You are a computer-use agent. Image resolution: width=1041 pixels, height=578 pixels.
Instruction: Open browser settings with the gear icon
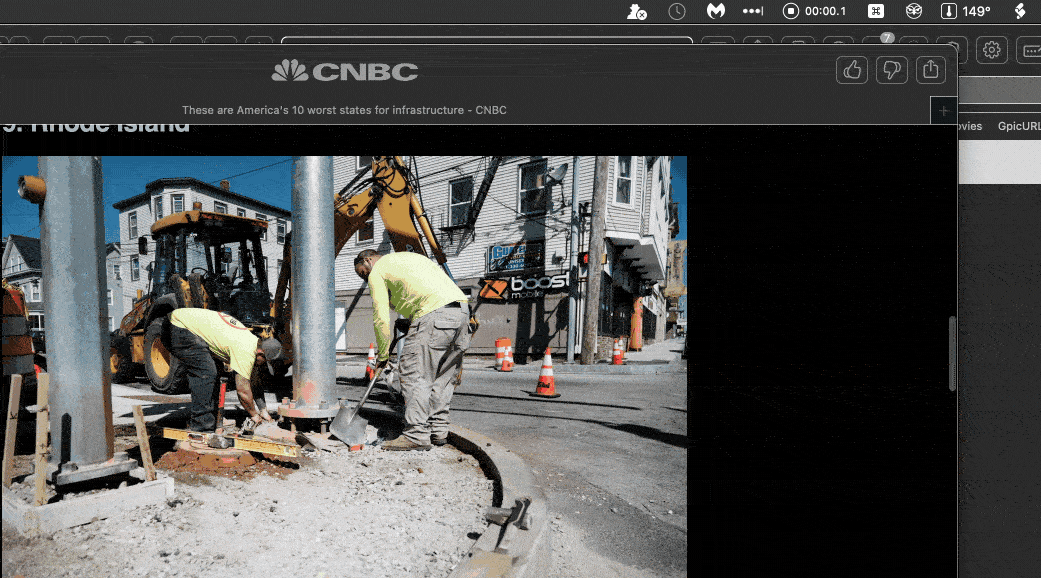point(991,49)
